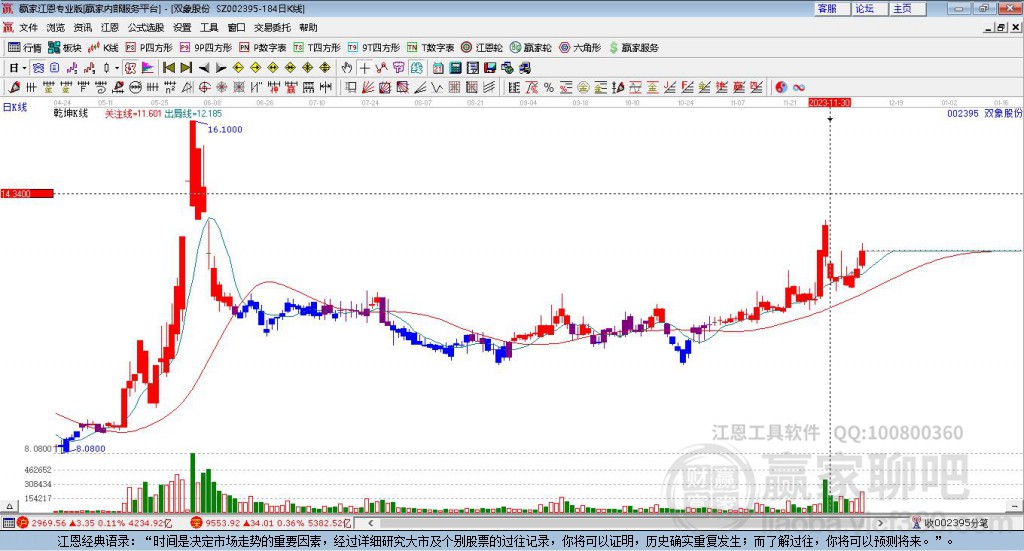The image size is (1024, 551).
Task: Open the 行情 market quotes view
Action: click(24, 48)
